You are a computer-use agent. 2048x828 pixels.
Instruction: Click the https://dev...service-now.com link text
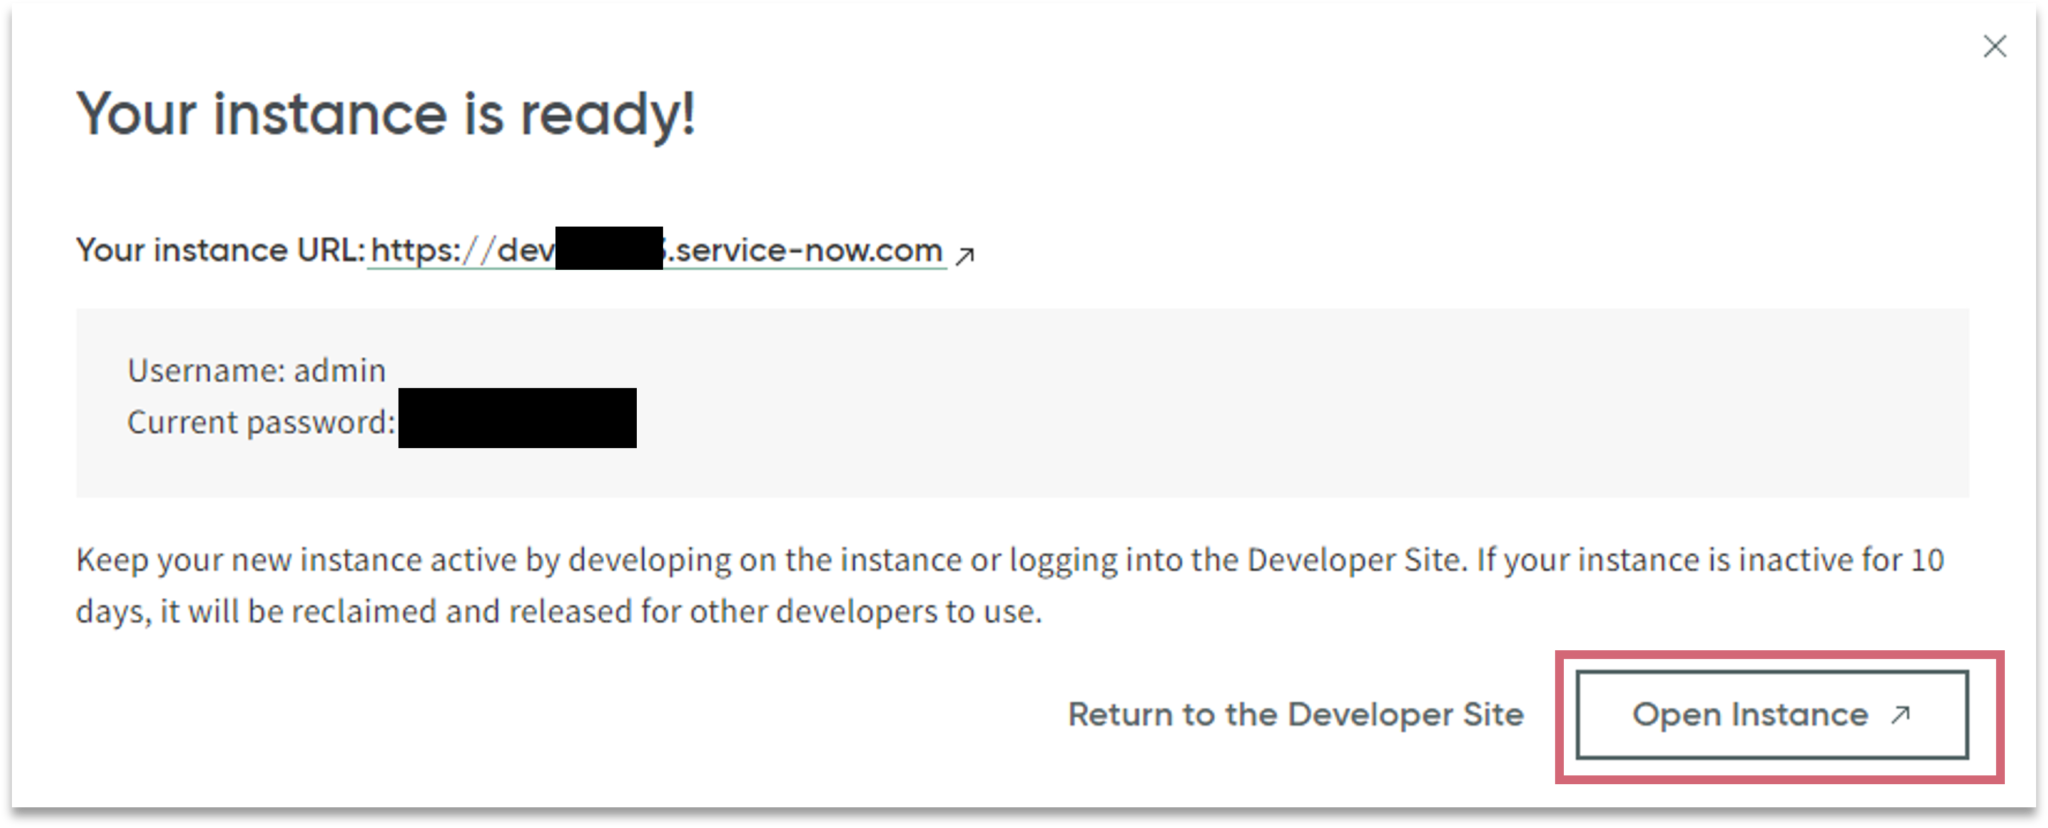coord(655,250)
